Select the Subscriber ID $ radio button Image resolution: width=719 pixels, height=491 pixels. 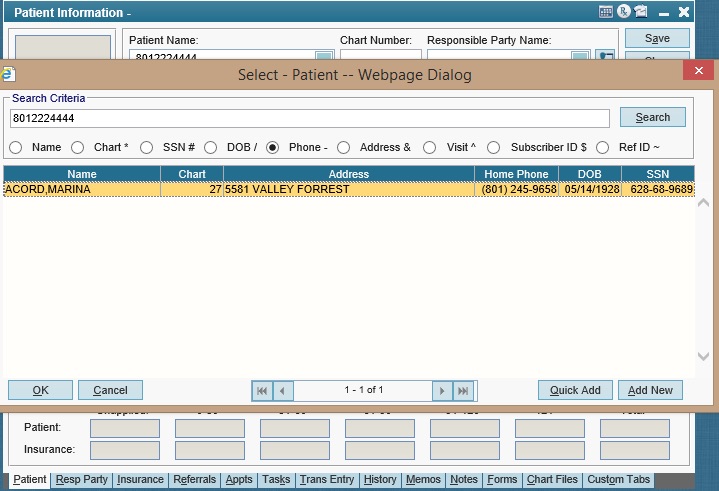[494, 147]
